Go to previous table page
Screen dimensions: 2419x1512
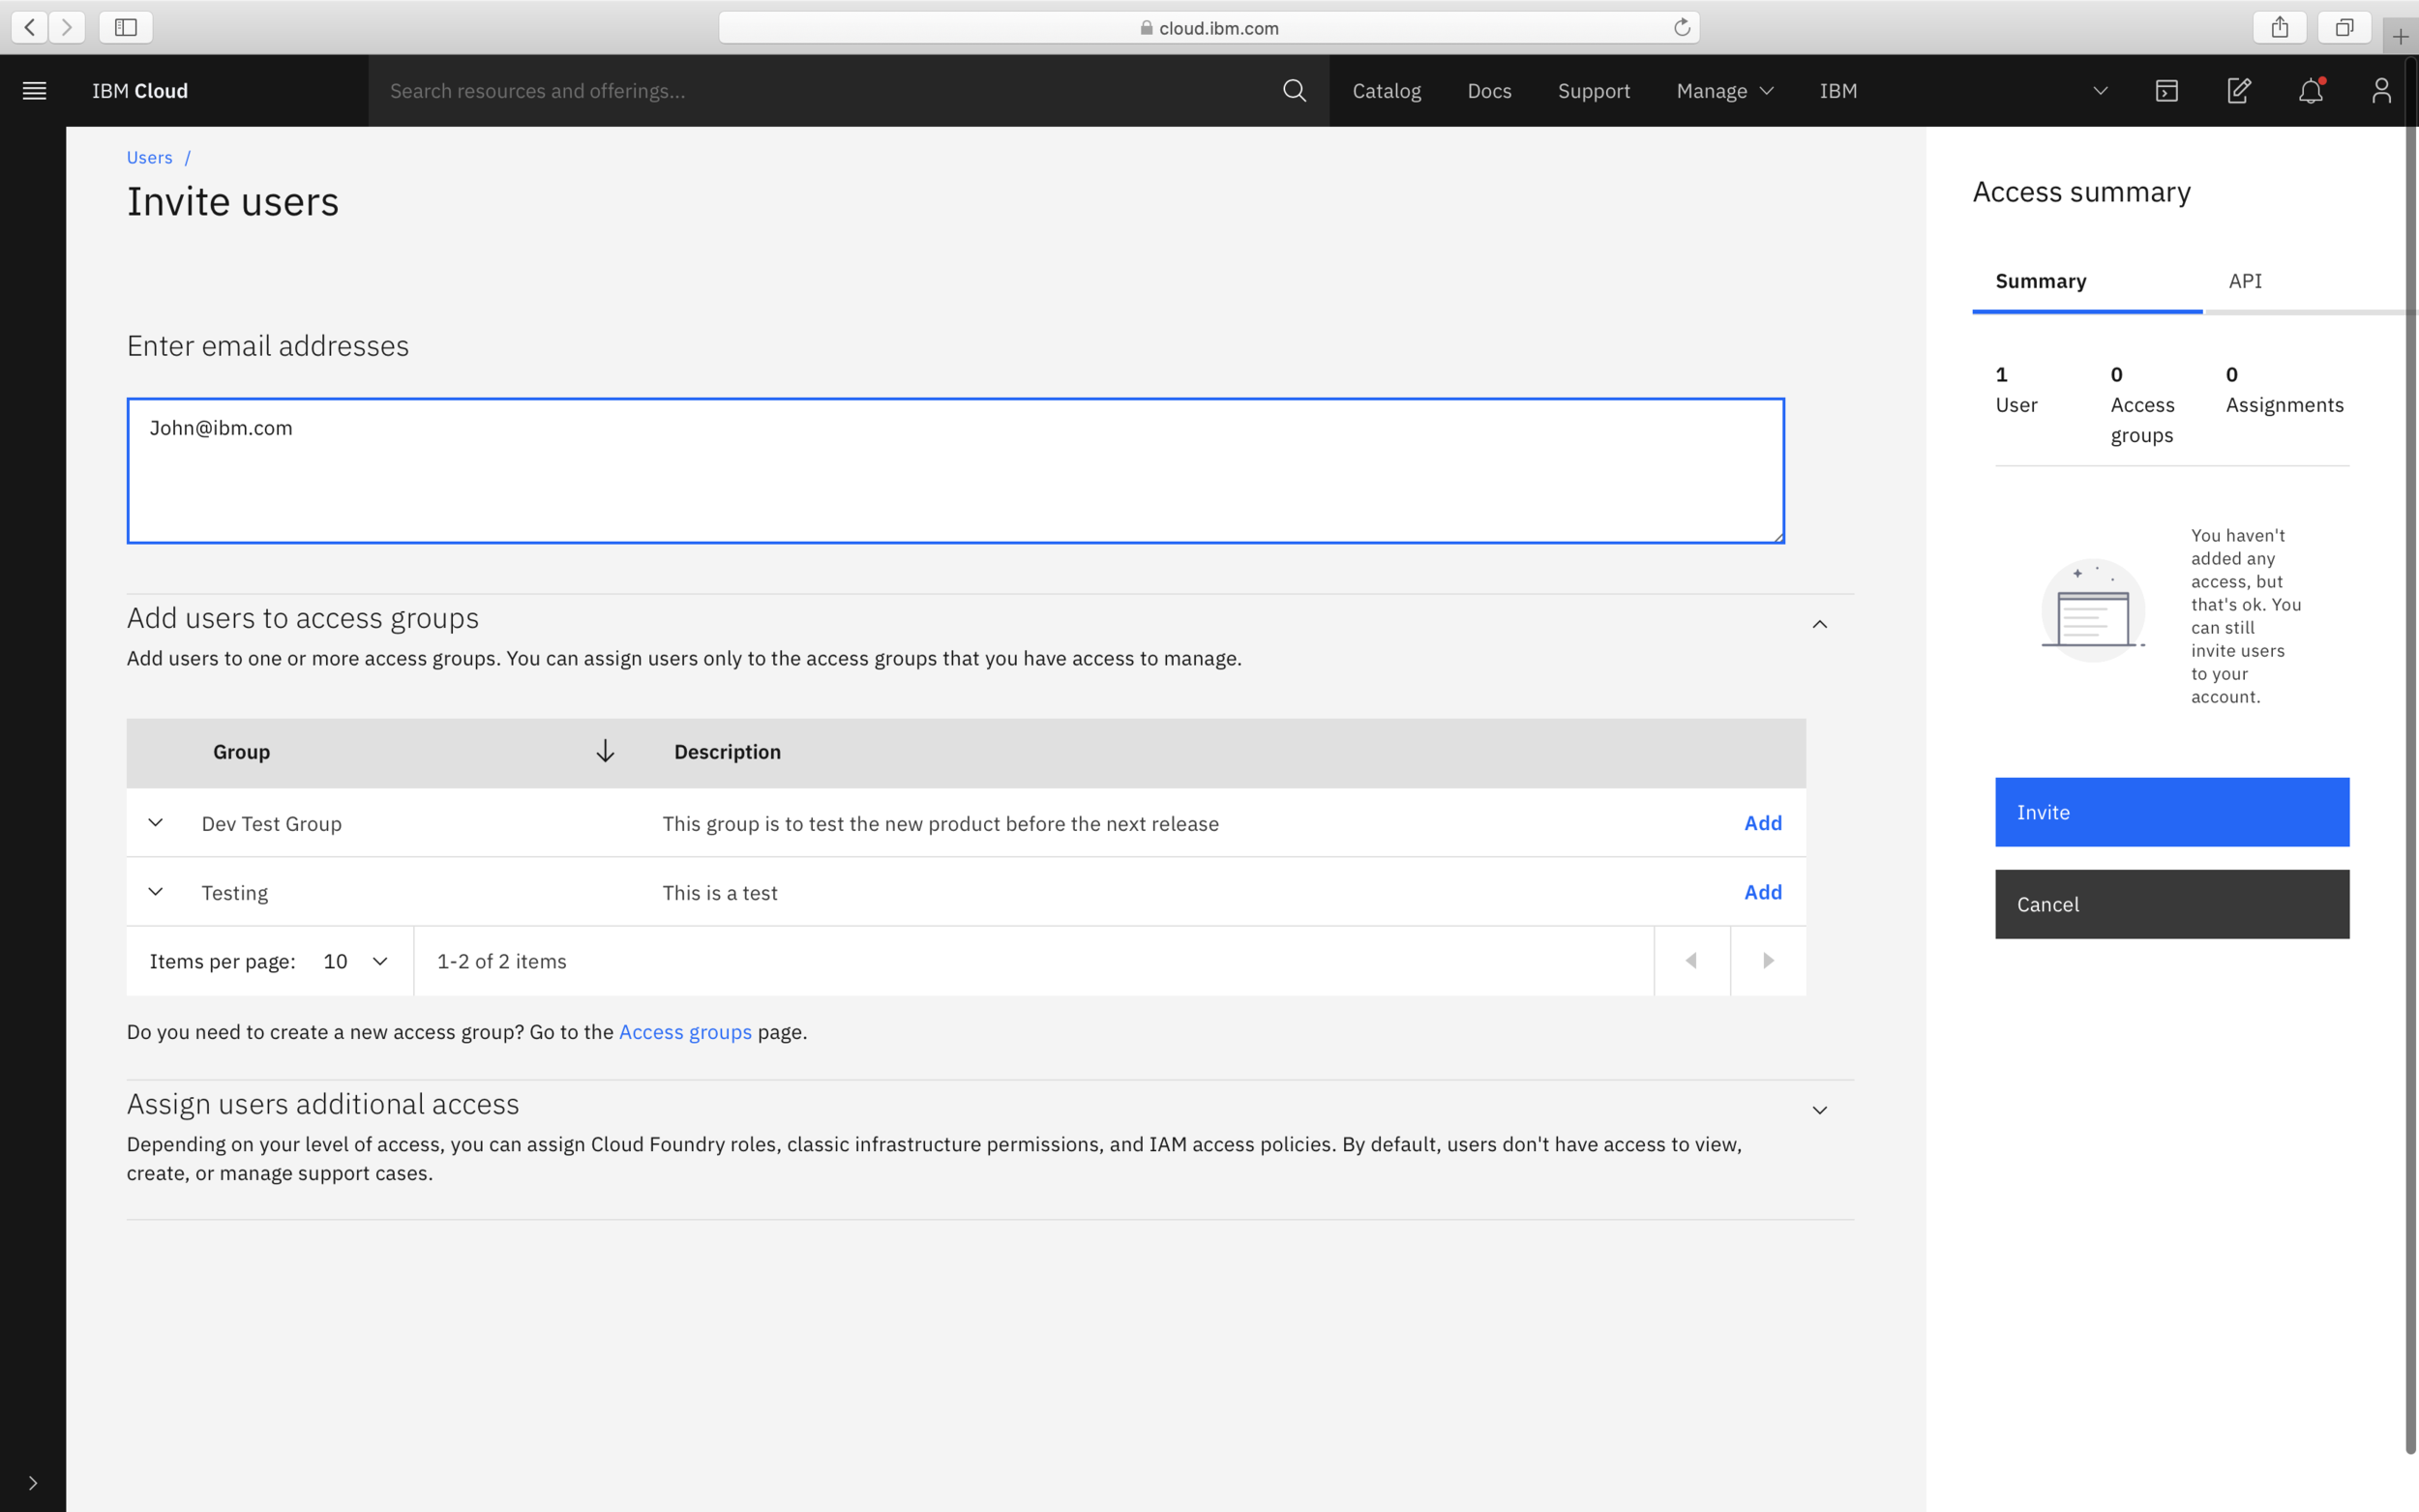[x=1691, y=961]
